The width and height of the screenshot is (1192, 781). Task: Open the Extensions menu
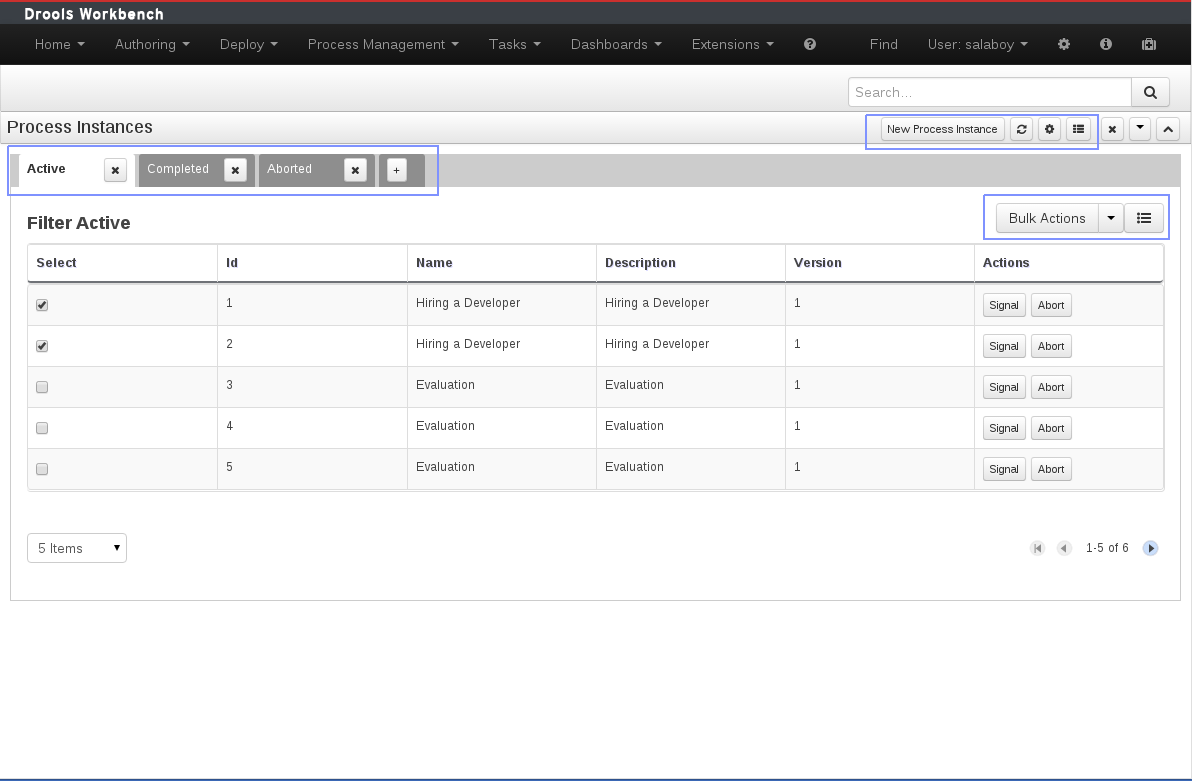pos(732,44)
